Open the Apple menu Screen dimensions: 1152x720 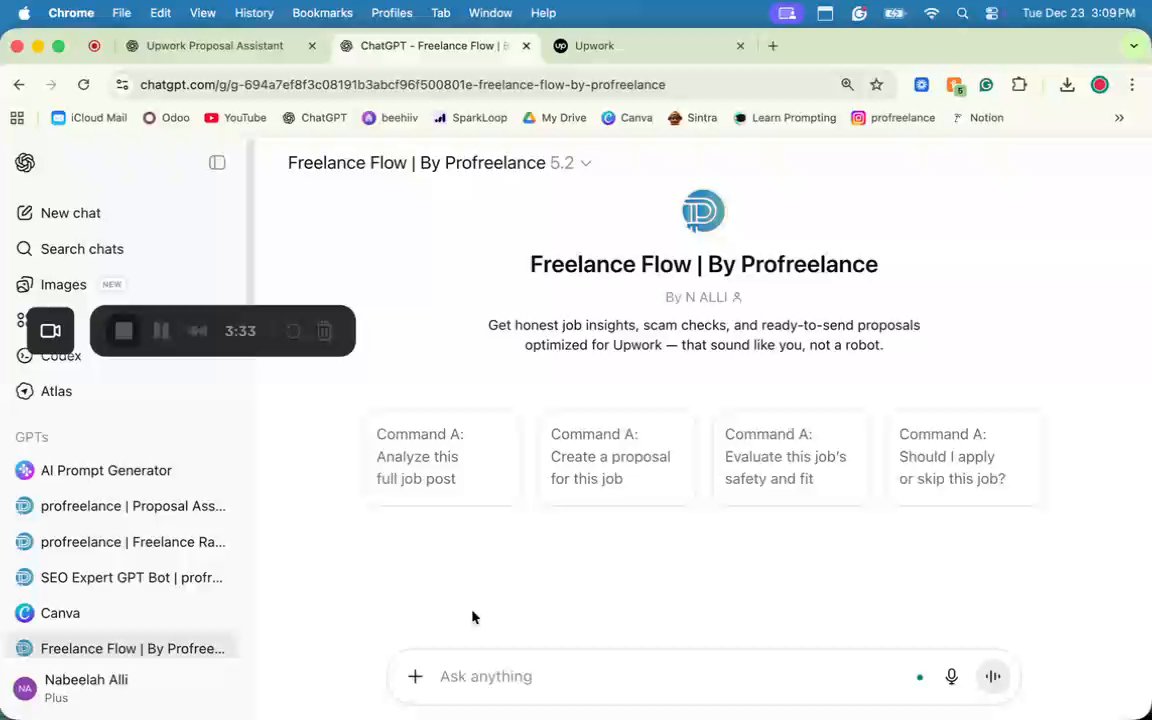[24, 12]
